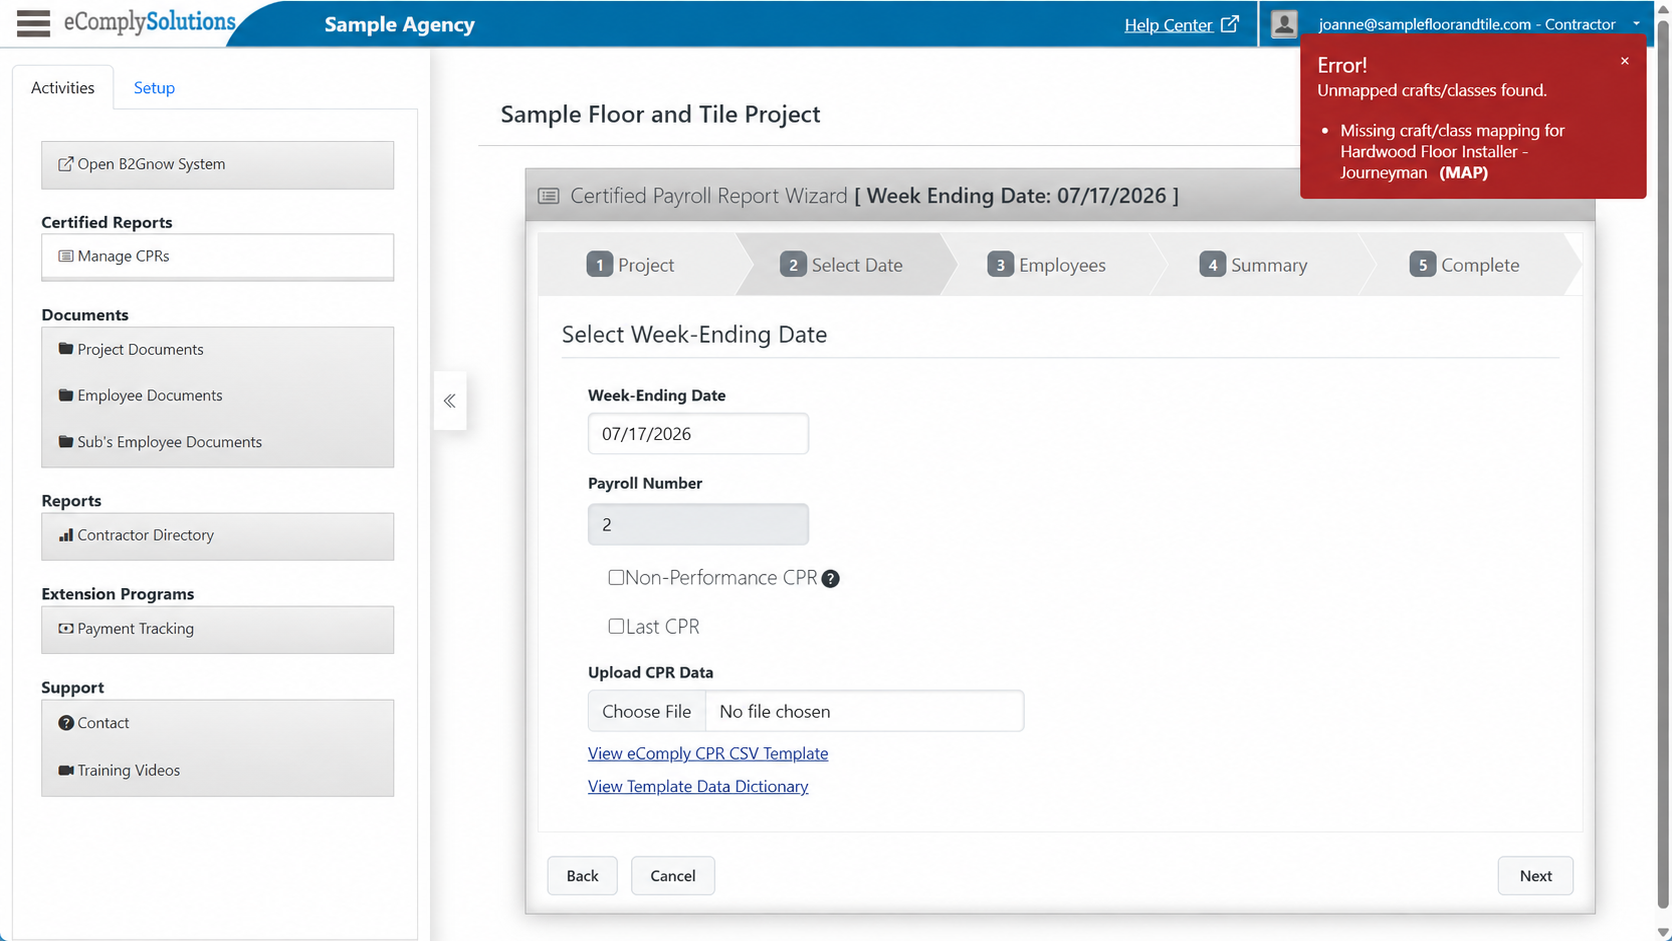The height and width of the screenshot is (941, 1672).
Task: Jump to the Employees wizard step
Action: 1047,265
